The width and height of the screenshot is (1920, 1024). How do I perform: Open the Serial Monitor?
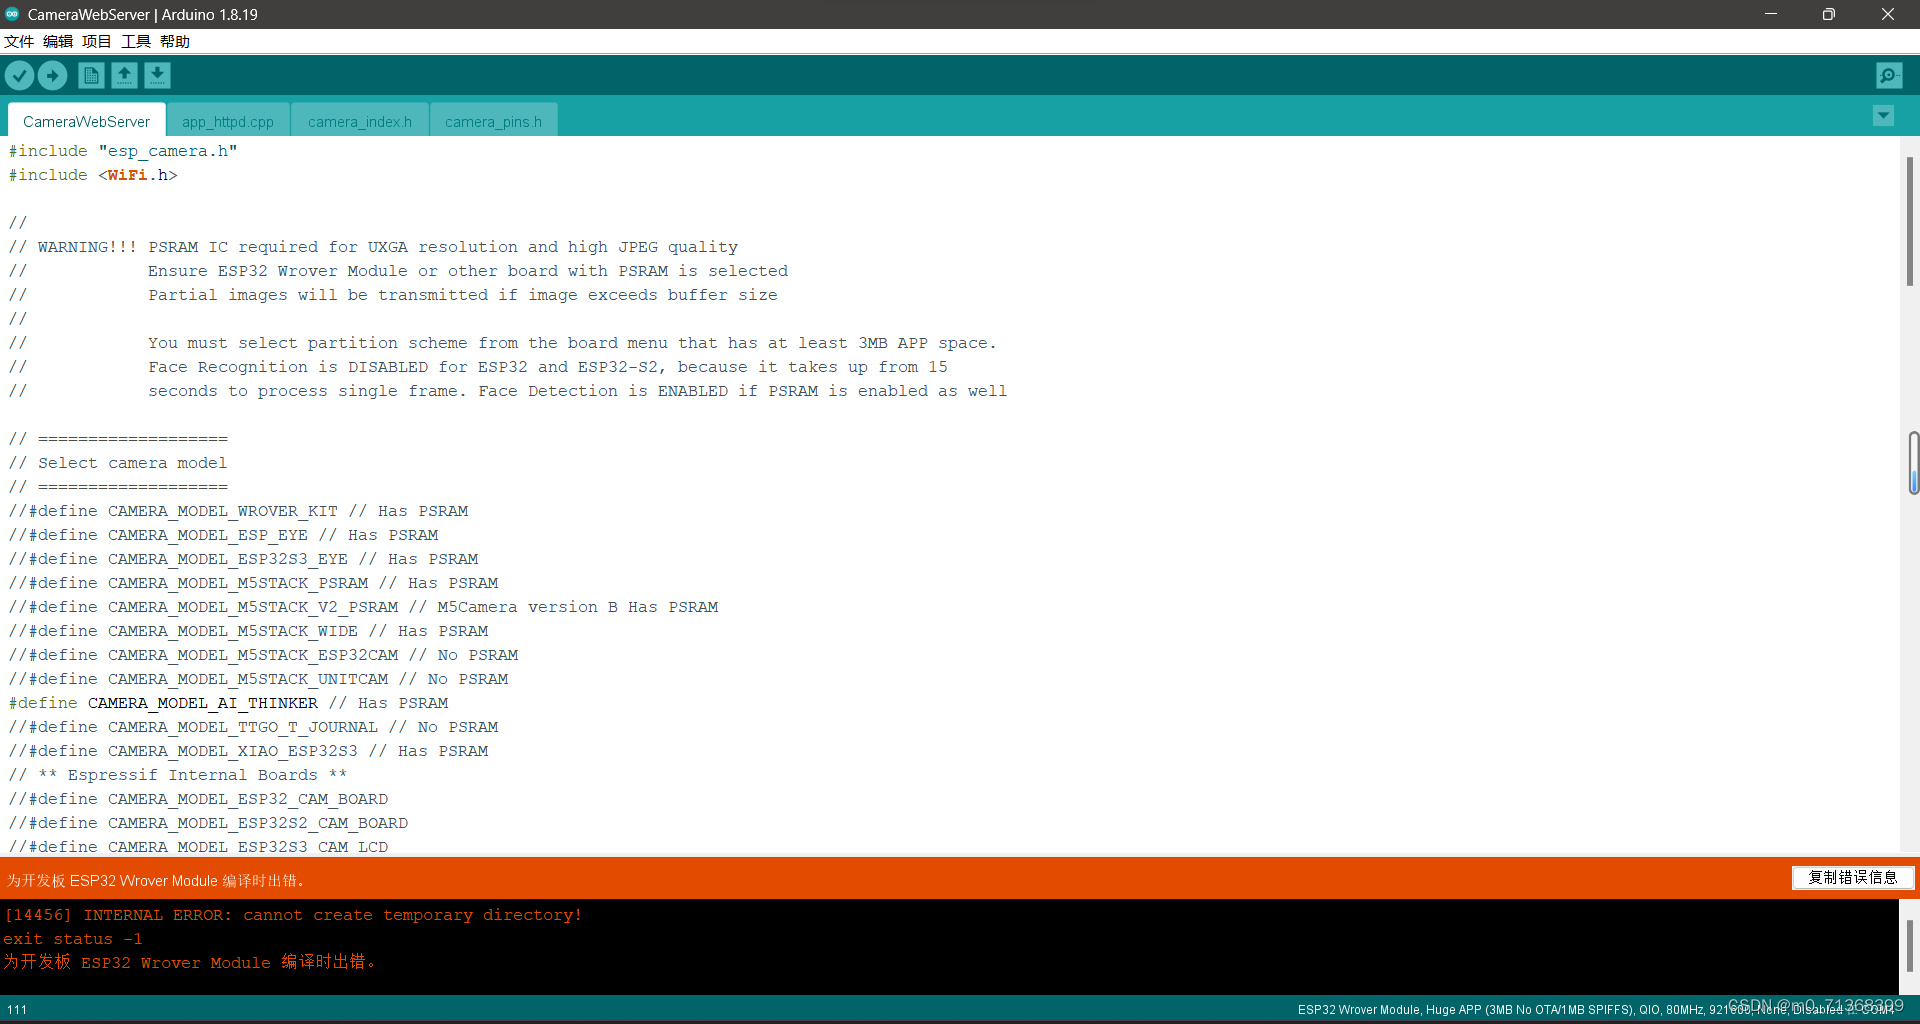(x=1888, y=75)
